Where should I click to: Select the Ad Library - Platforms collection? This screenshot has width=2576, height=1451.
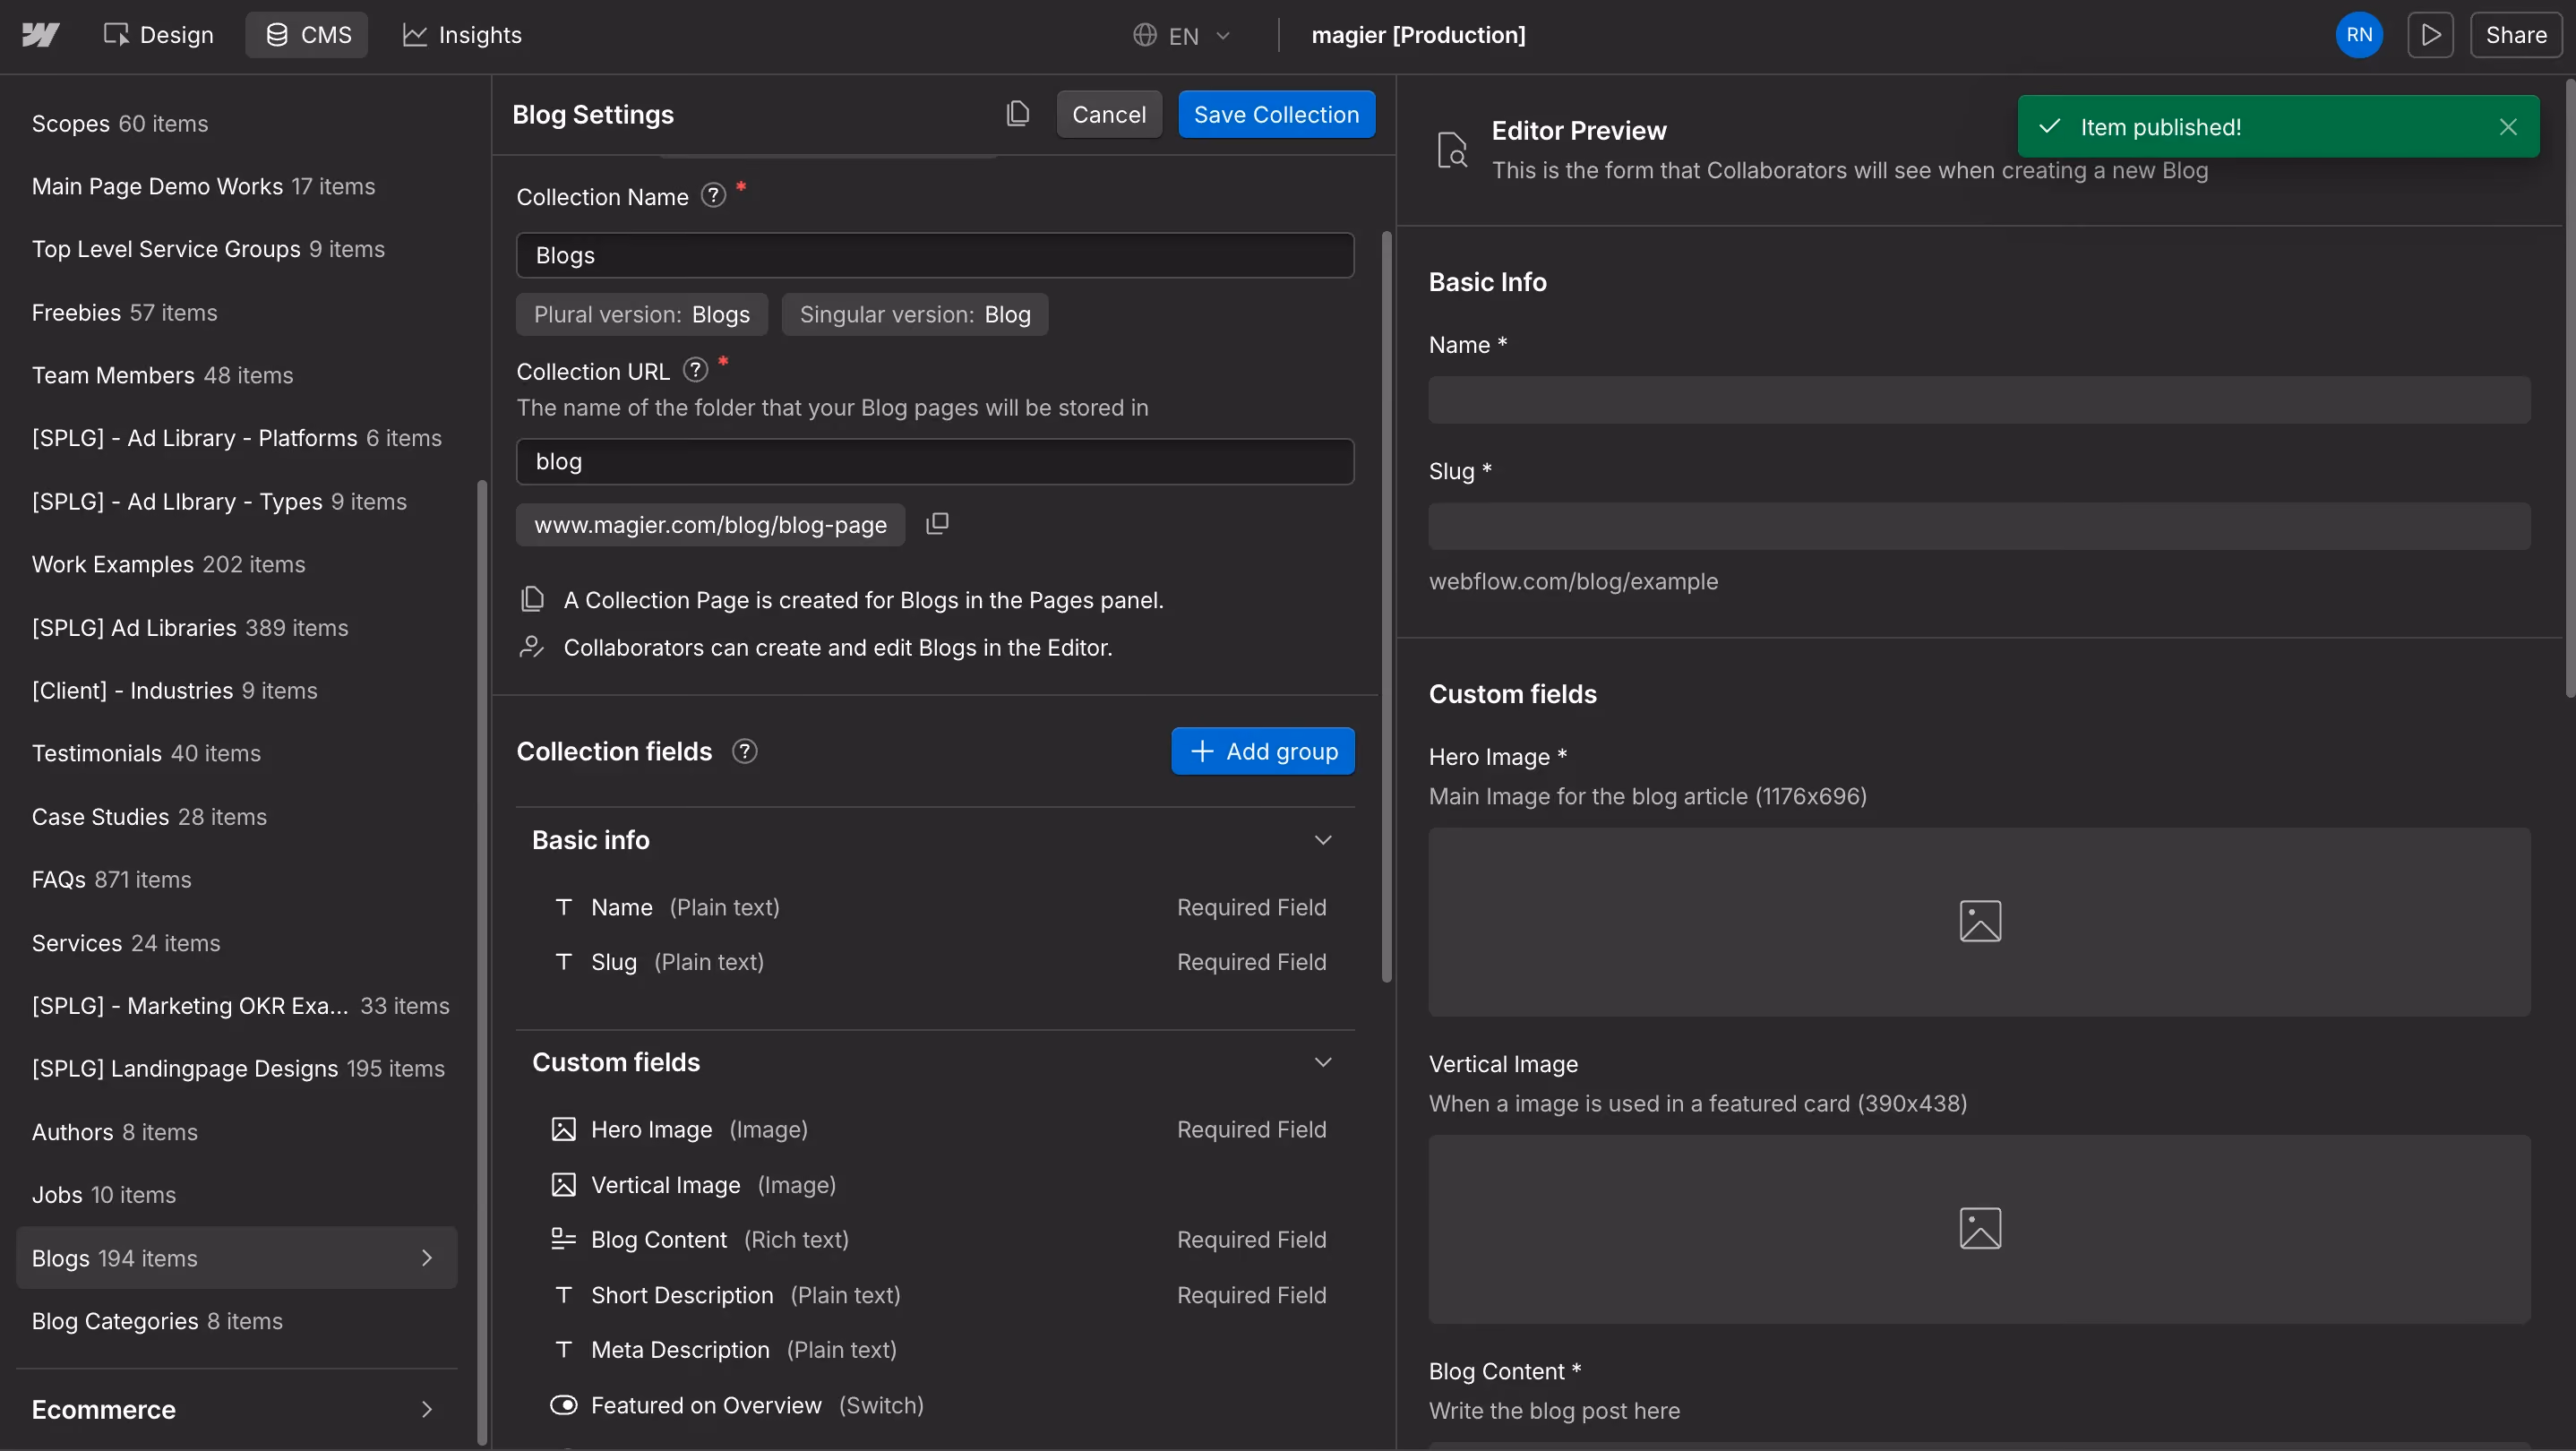pos(236,438)
